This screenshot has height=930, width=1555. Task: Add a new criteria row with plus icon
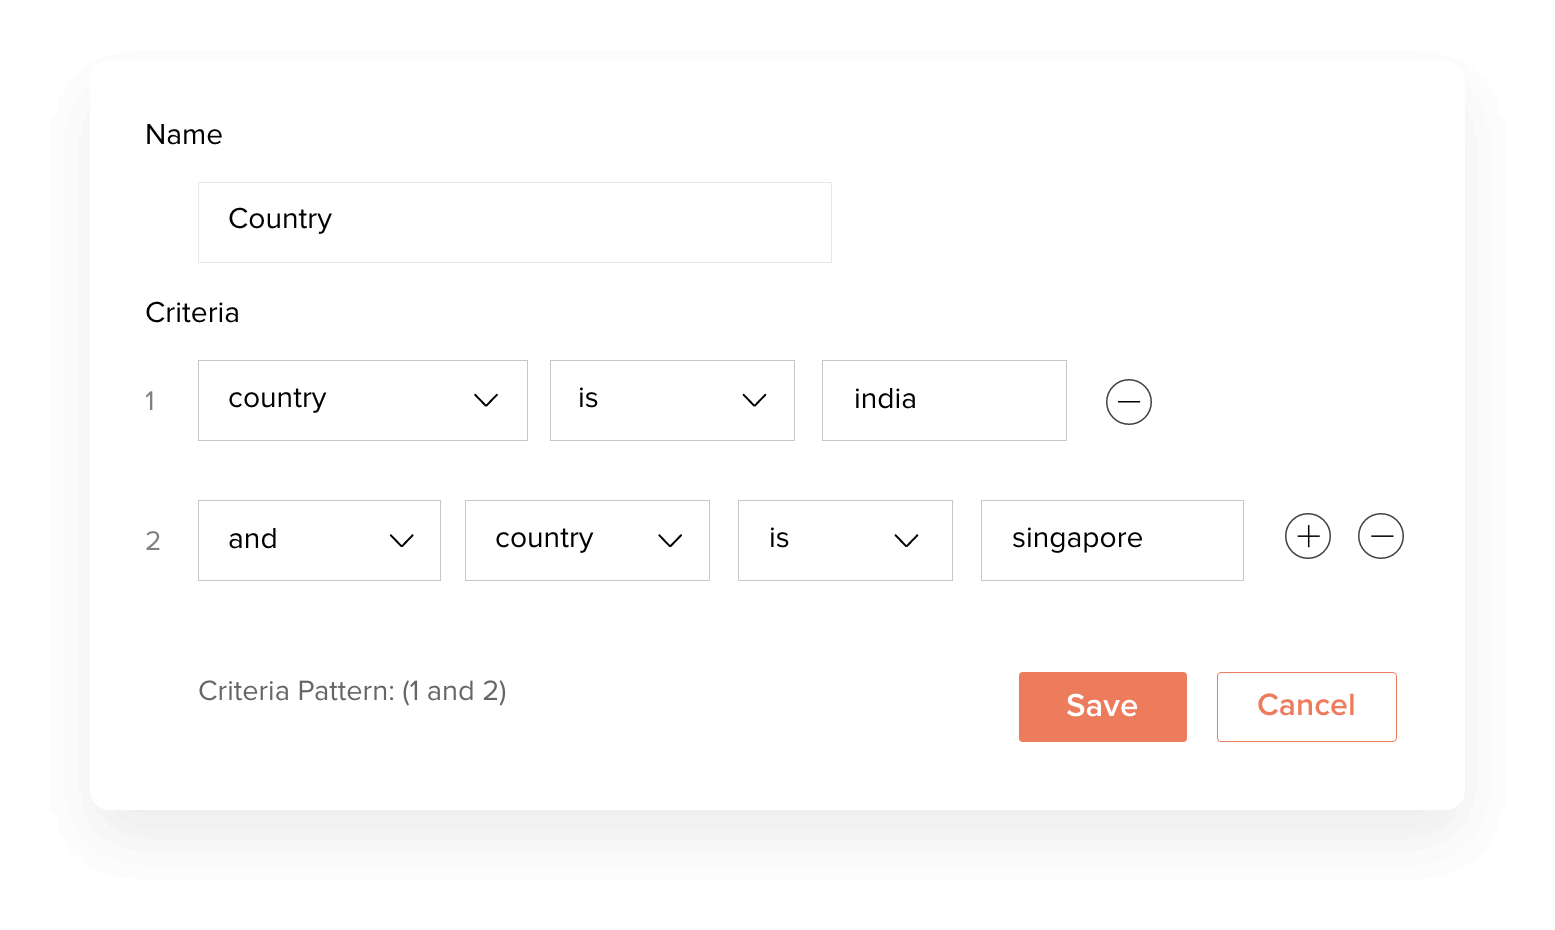pyautogui.click(x=1307, y=536)
